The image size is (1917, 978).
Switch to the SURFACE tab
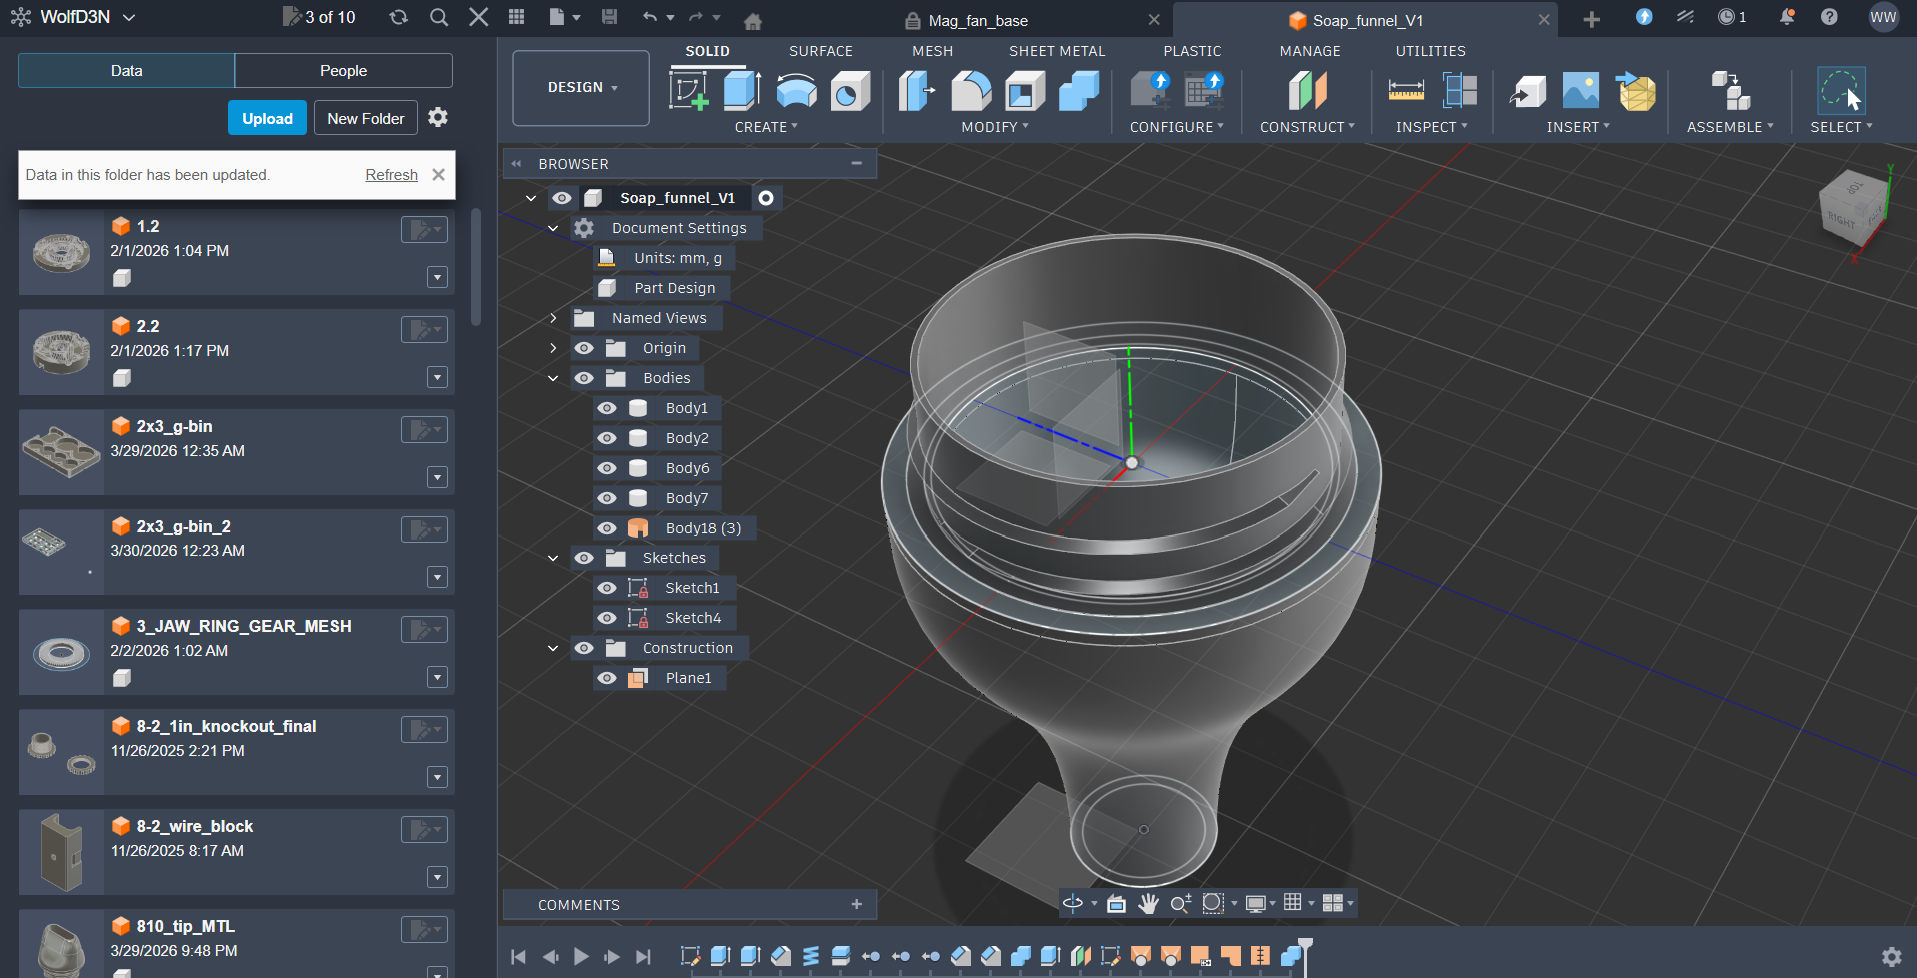tap(821, 51)
